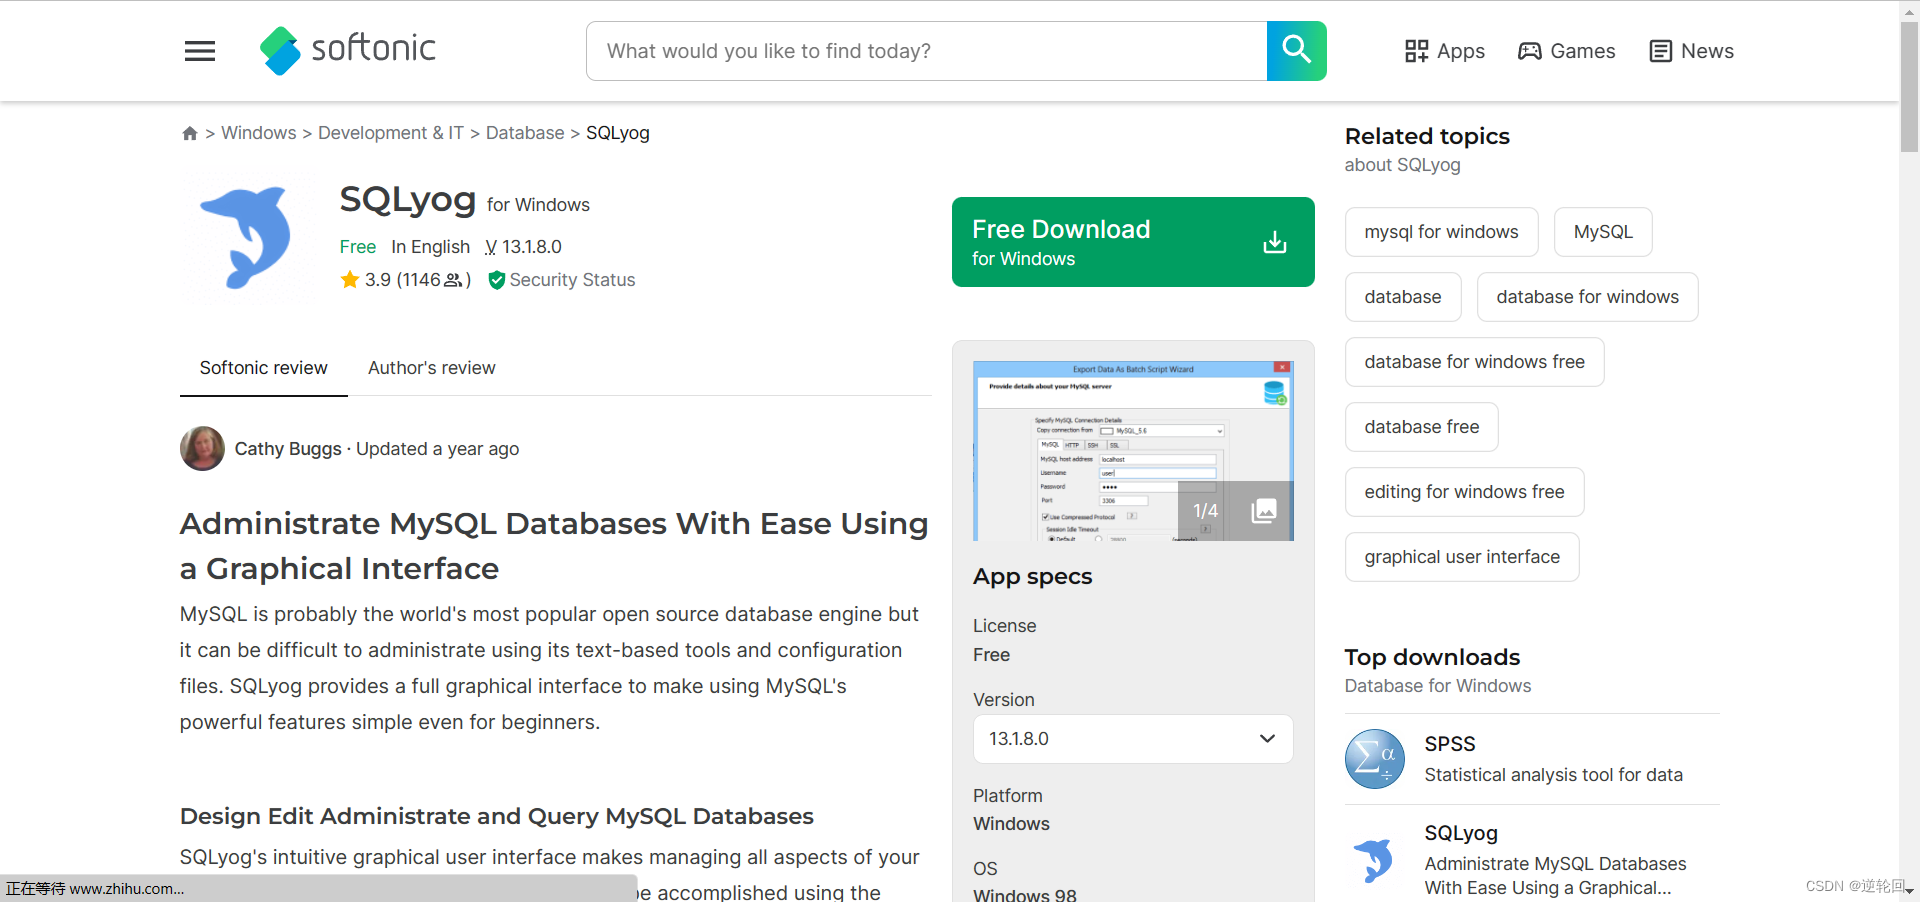This screenshot has width=1920, height=902.
Task: Open the screenshot gallery via image icon
Action: point(1263,511)
